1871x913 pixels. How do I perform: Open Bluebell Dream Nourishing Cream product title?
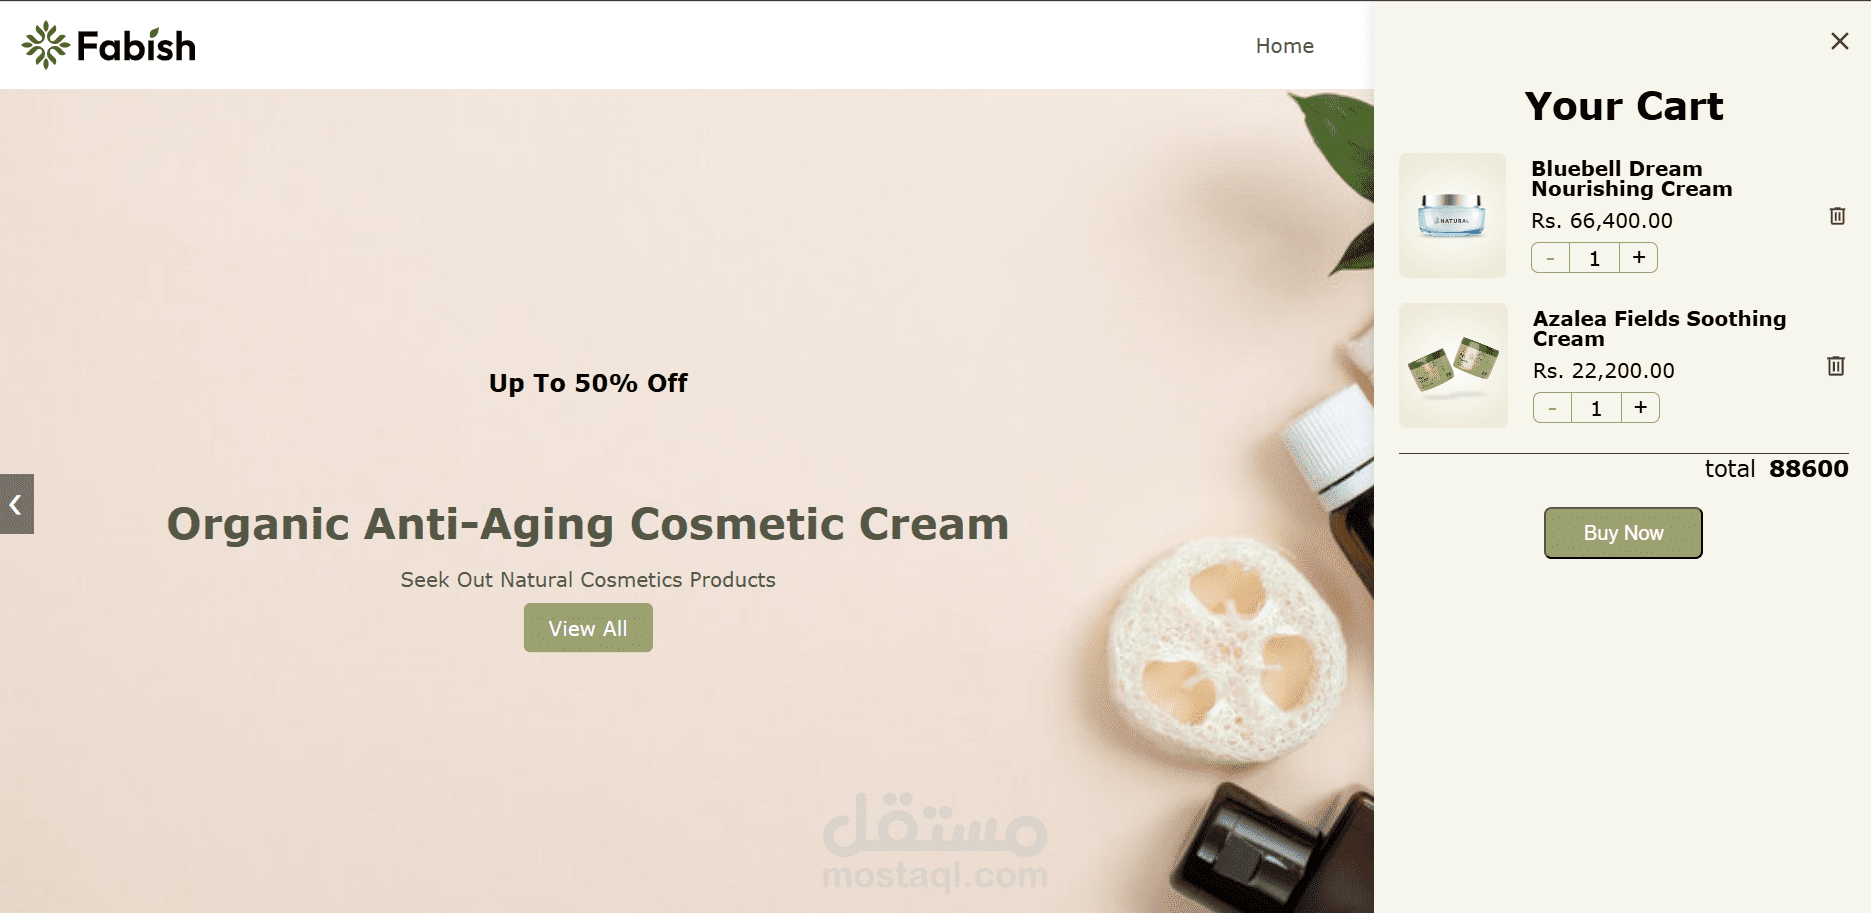click(1632, 179)
